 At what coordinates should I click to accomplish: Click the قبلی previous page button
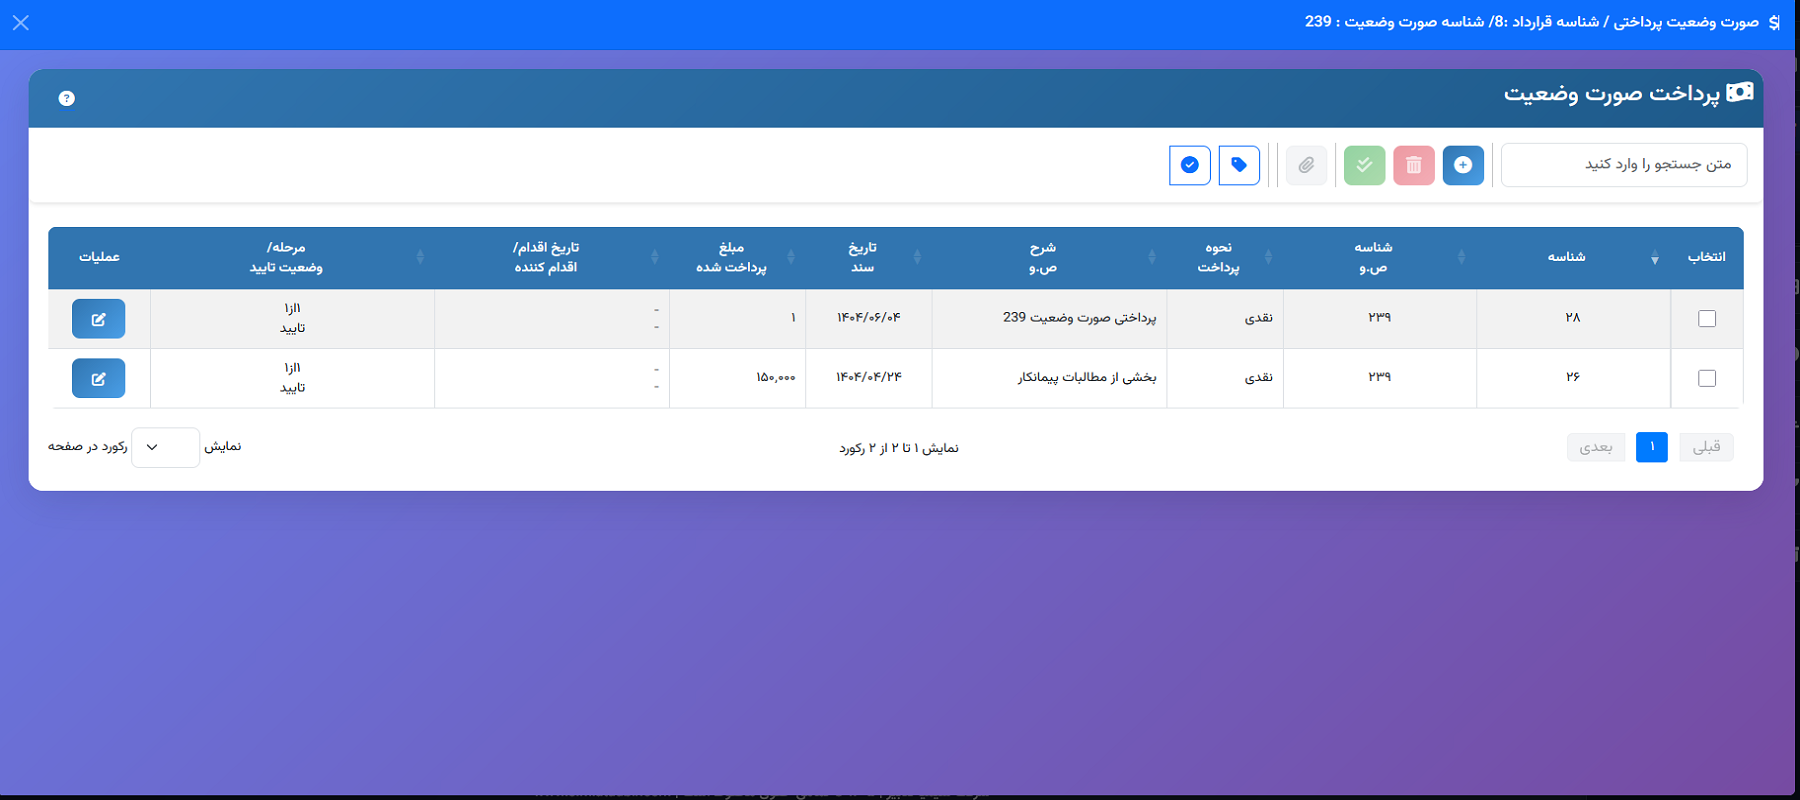(1707, 447)
